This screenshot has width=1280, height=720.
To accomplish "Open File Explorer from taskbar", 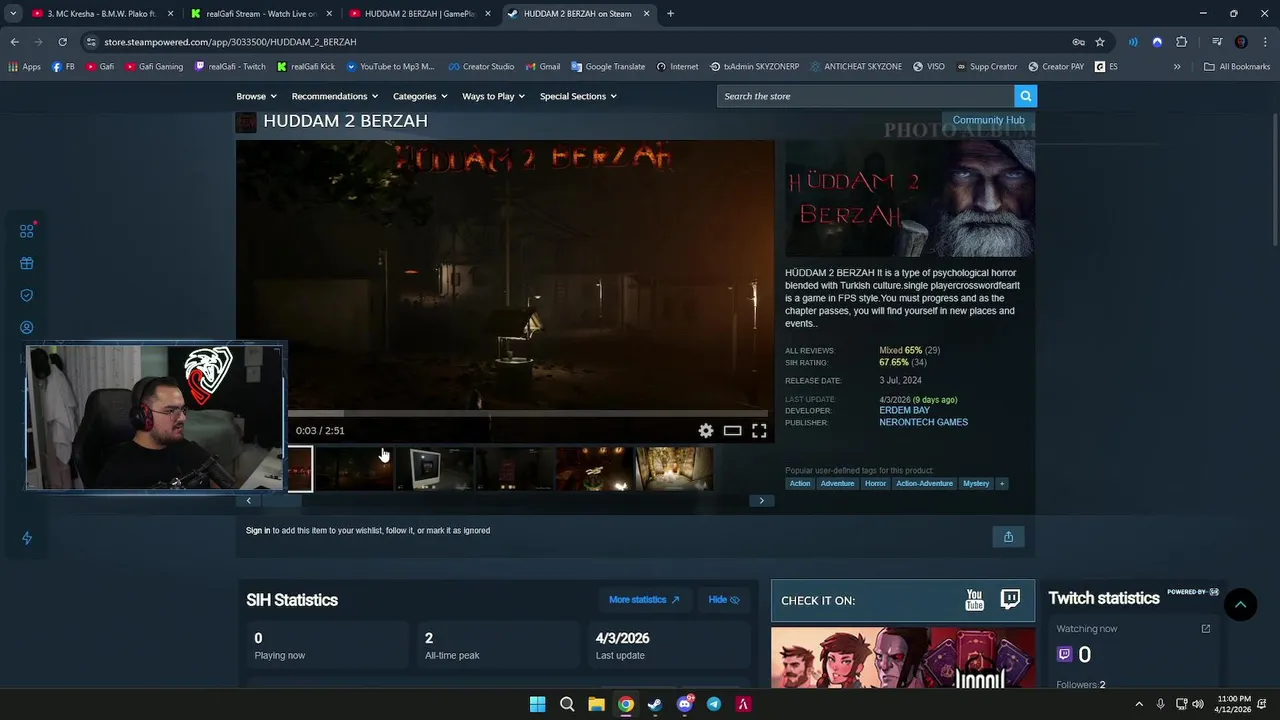I will pyautogui.click(x=596, y=704).
